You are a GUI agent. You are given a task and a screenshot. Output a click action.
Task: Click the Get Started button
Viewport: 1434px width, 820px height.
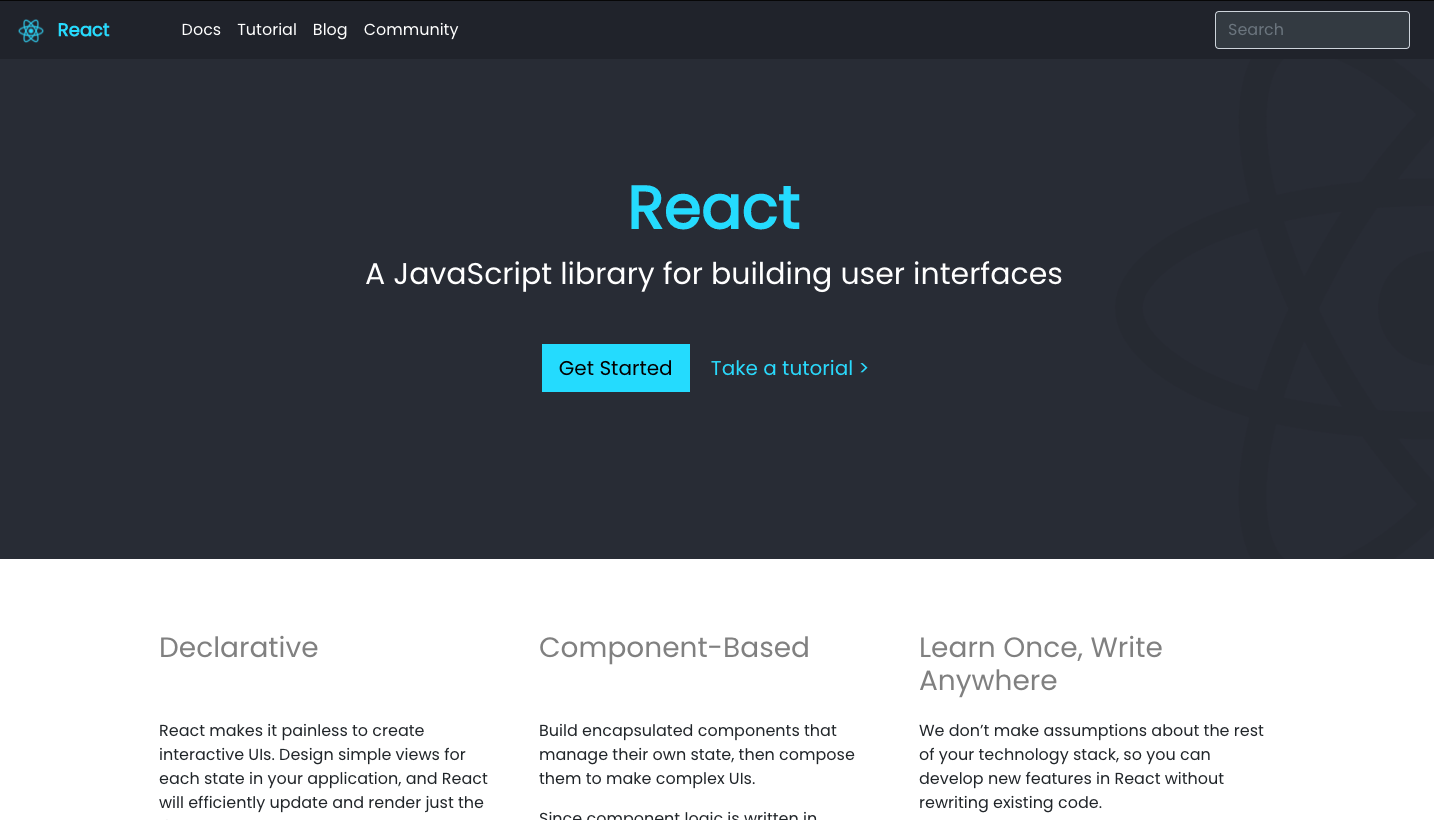tap(616, 368)
